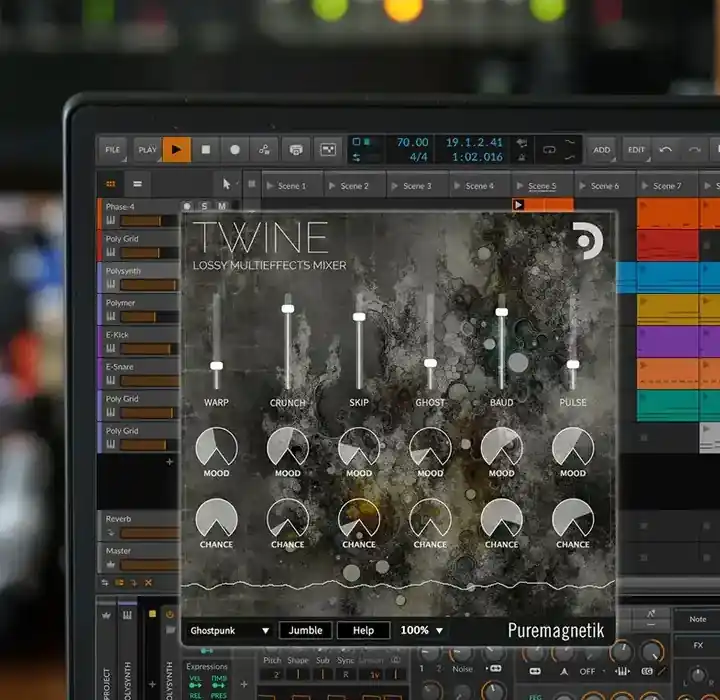Click the 4/4 time signature
This screenshot has width=720, height=700.
418,157
